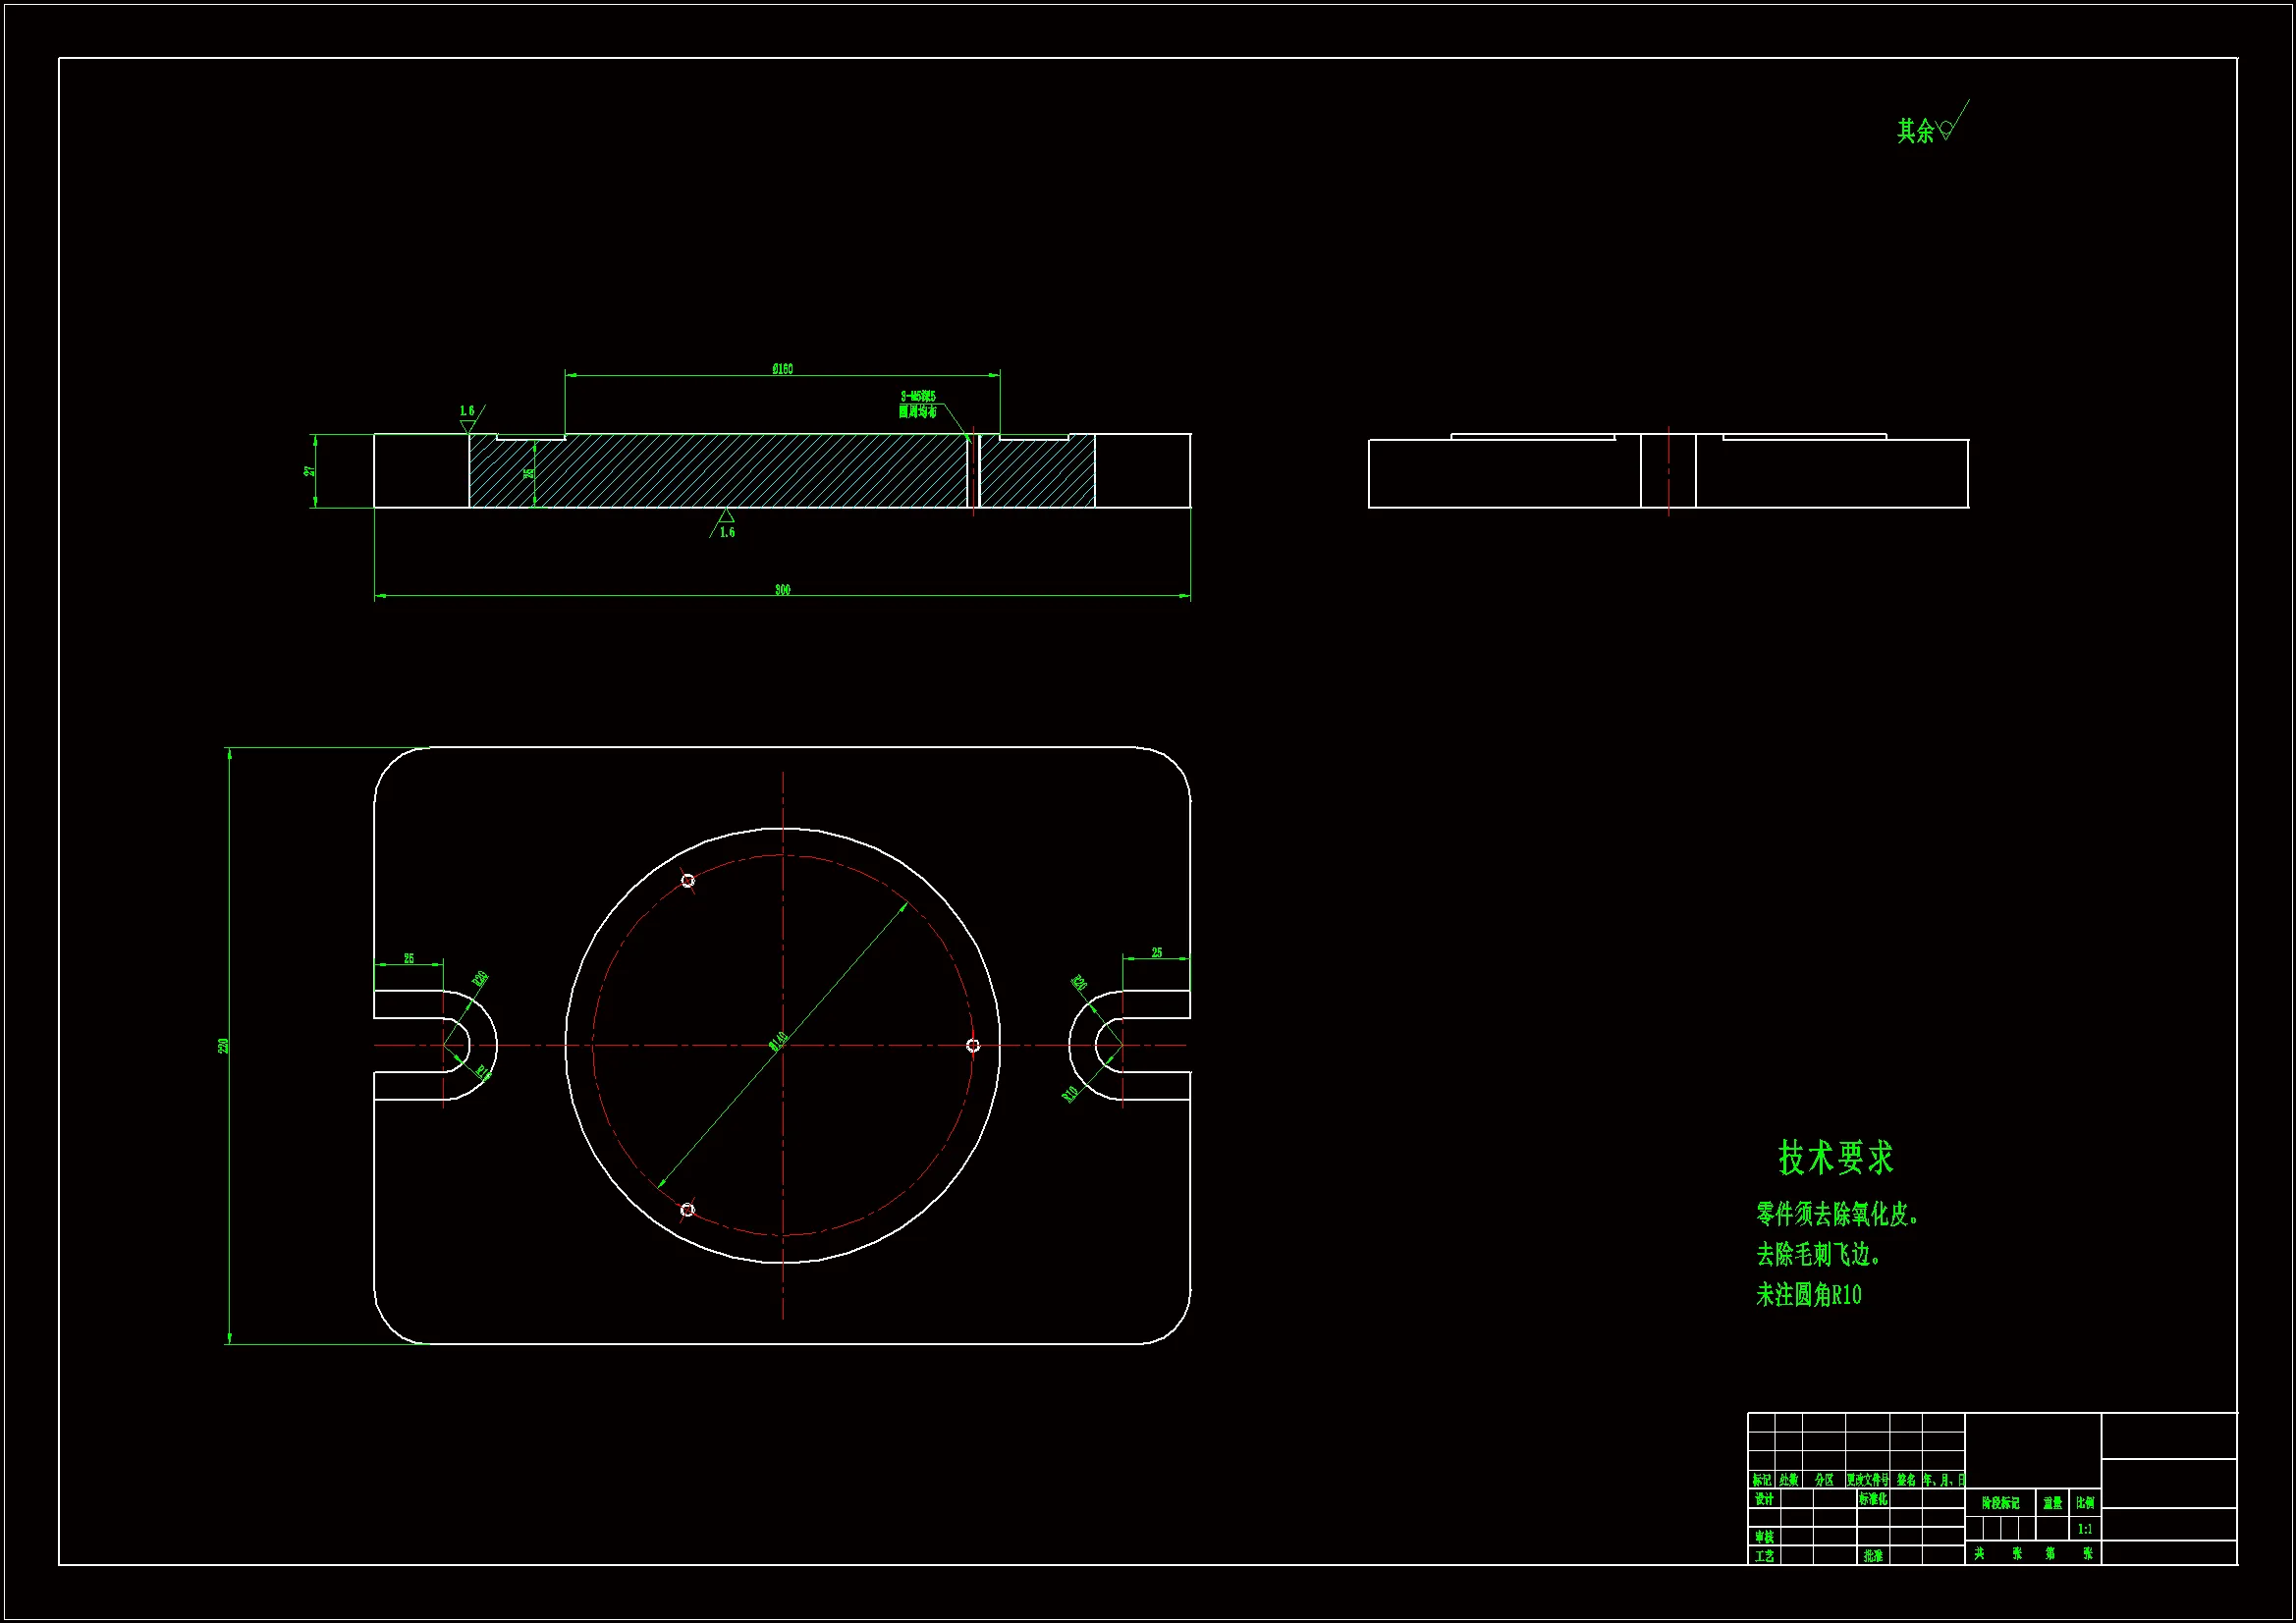
Task: Click the lower-left small hole on red bolt circle
Action: pos(688,1210)
